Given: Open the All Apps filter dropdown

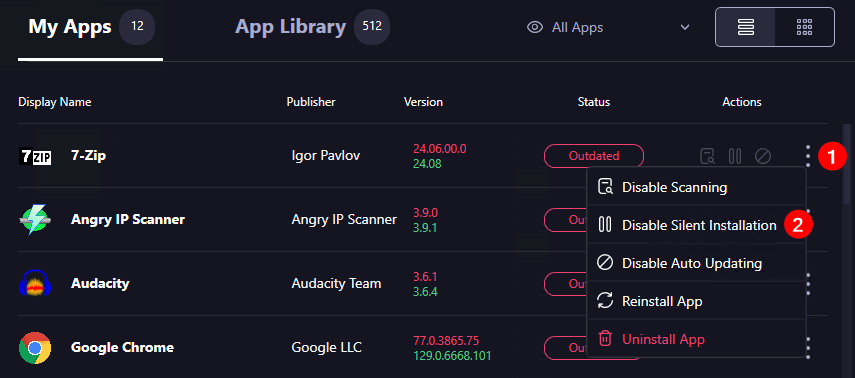Looking at the screenshot, I should click(609, 27).
